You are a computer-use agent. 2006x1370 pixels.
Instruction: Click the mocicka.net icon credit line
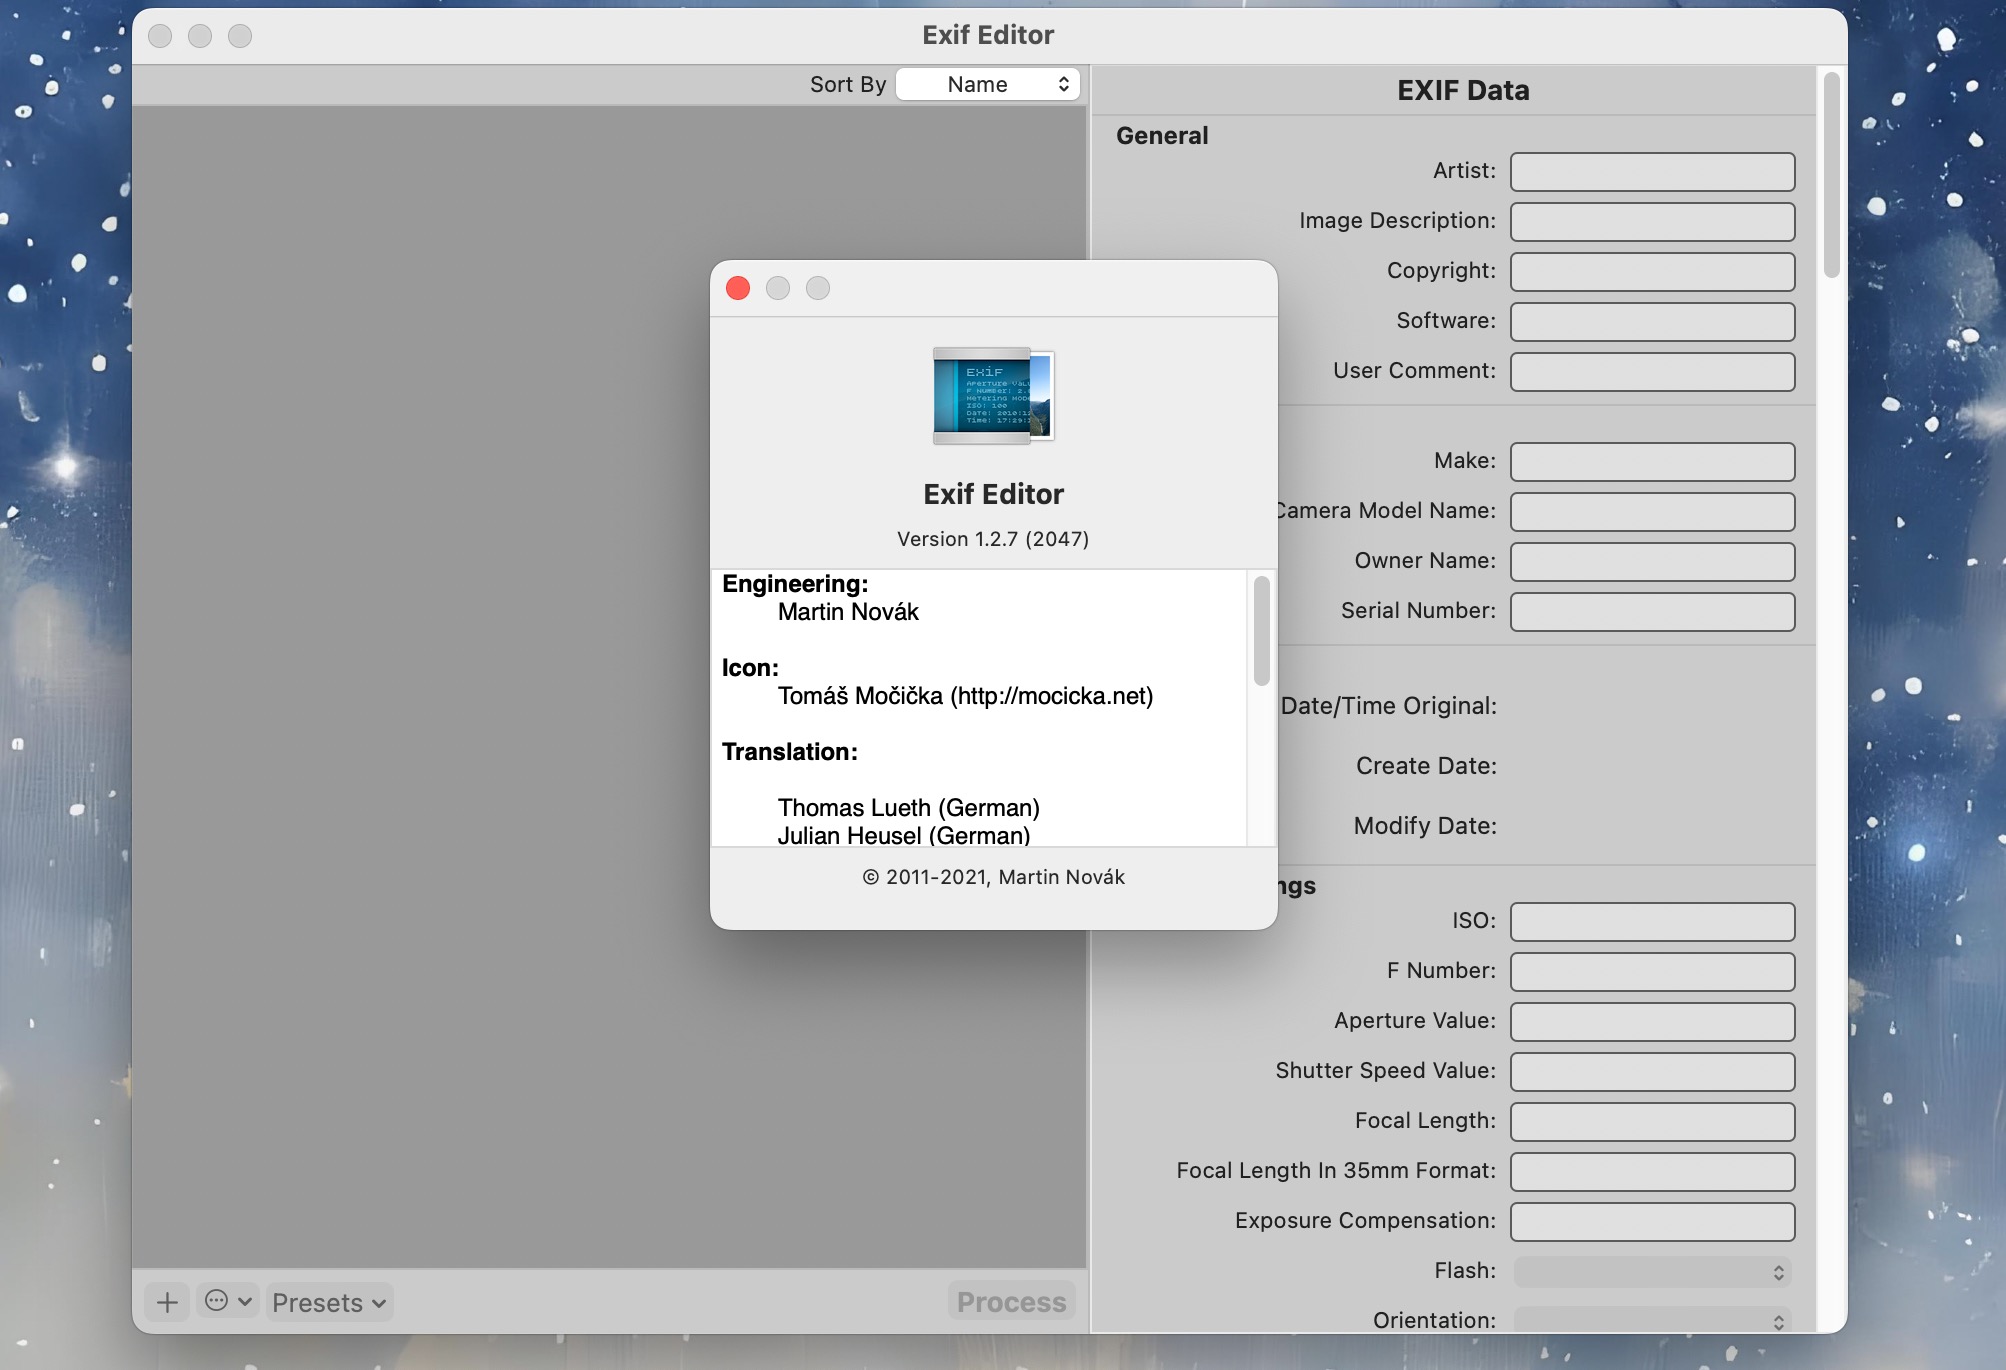(965, 696)
